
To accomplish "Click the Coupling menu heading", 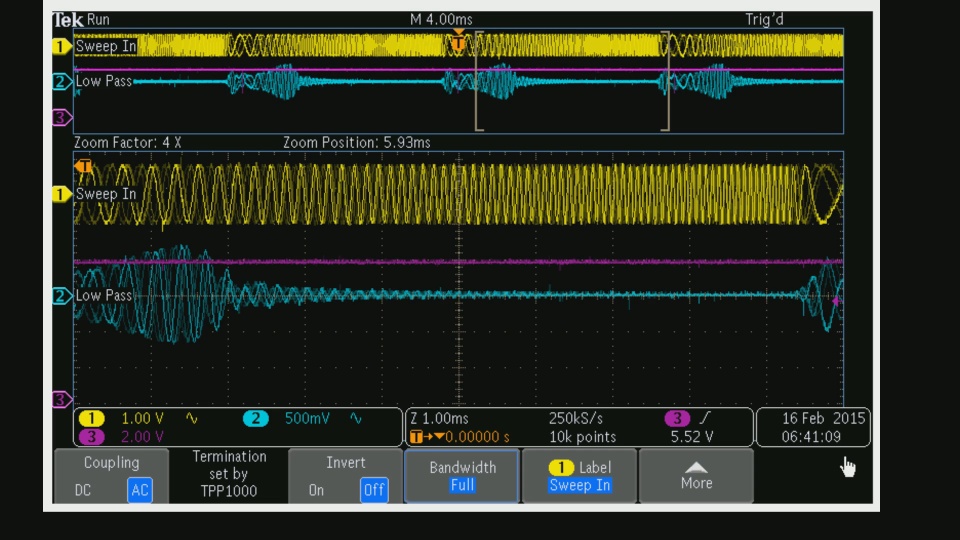I will click(x=111, y=463).
